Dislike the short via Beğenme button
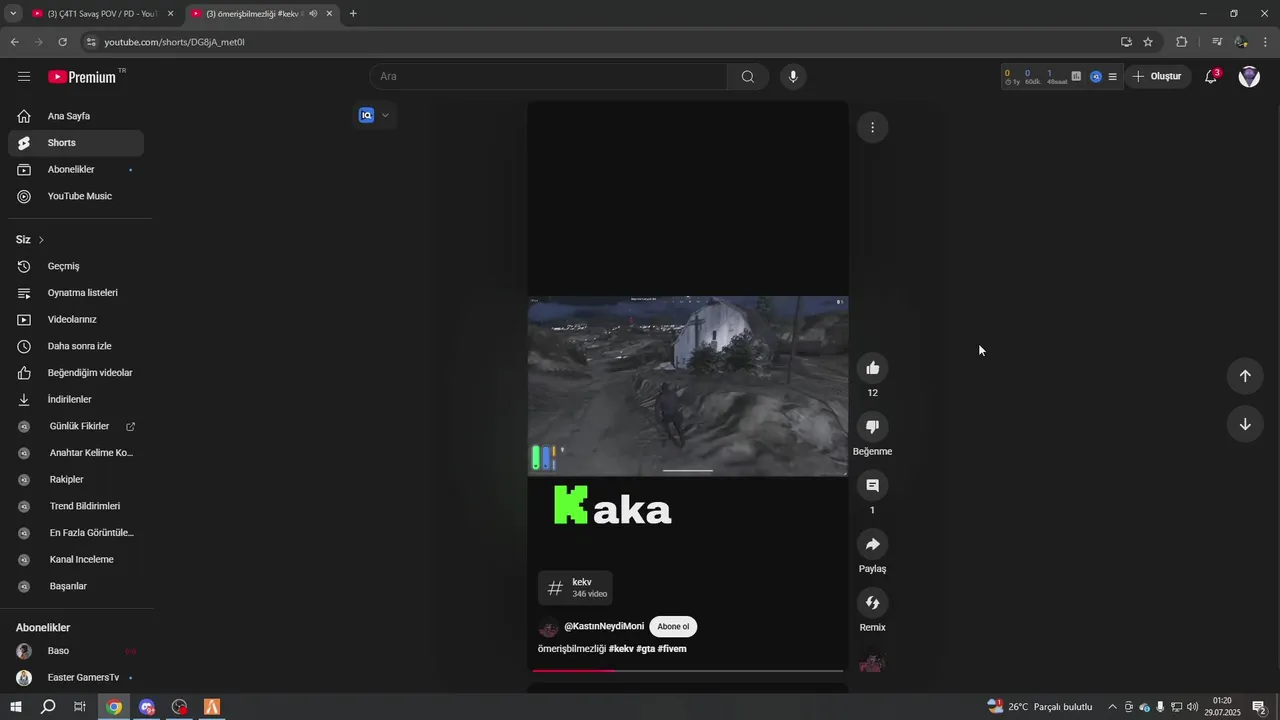The height and width of the screenshot is (720, 1280). 872,427
